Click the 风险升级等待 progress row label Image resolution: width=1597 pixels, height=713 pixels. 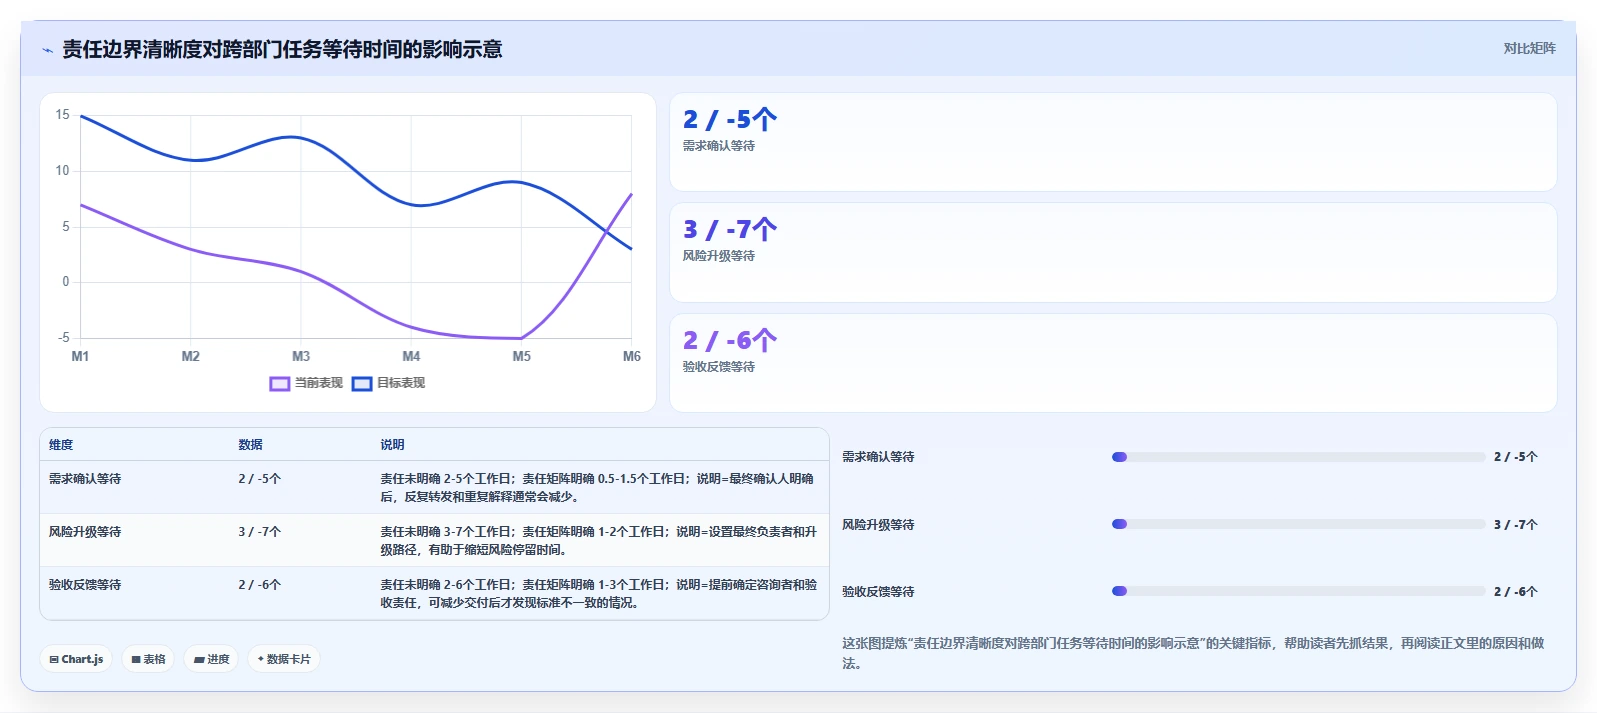click(x=878, y=525)
